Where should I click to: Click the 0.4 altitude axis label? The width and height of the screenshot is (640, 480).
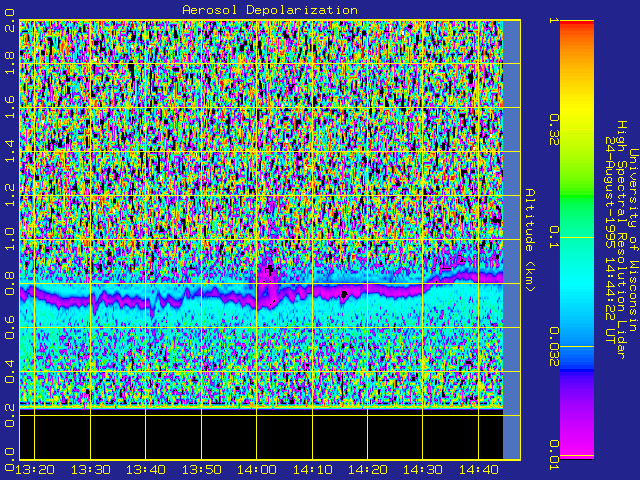point(10,371)
